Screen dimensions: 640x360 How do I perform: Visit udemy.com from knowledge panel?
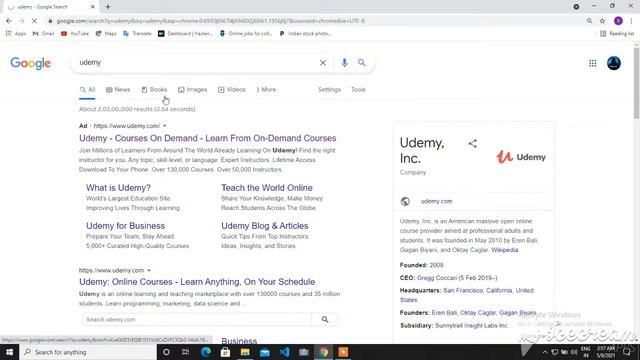click(436, 201)
